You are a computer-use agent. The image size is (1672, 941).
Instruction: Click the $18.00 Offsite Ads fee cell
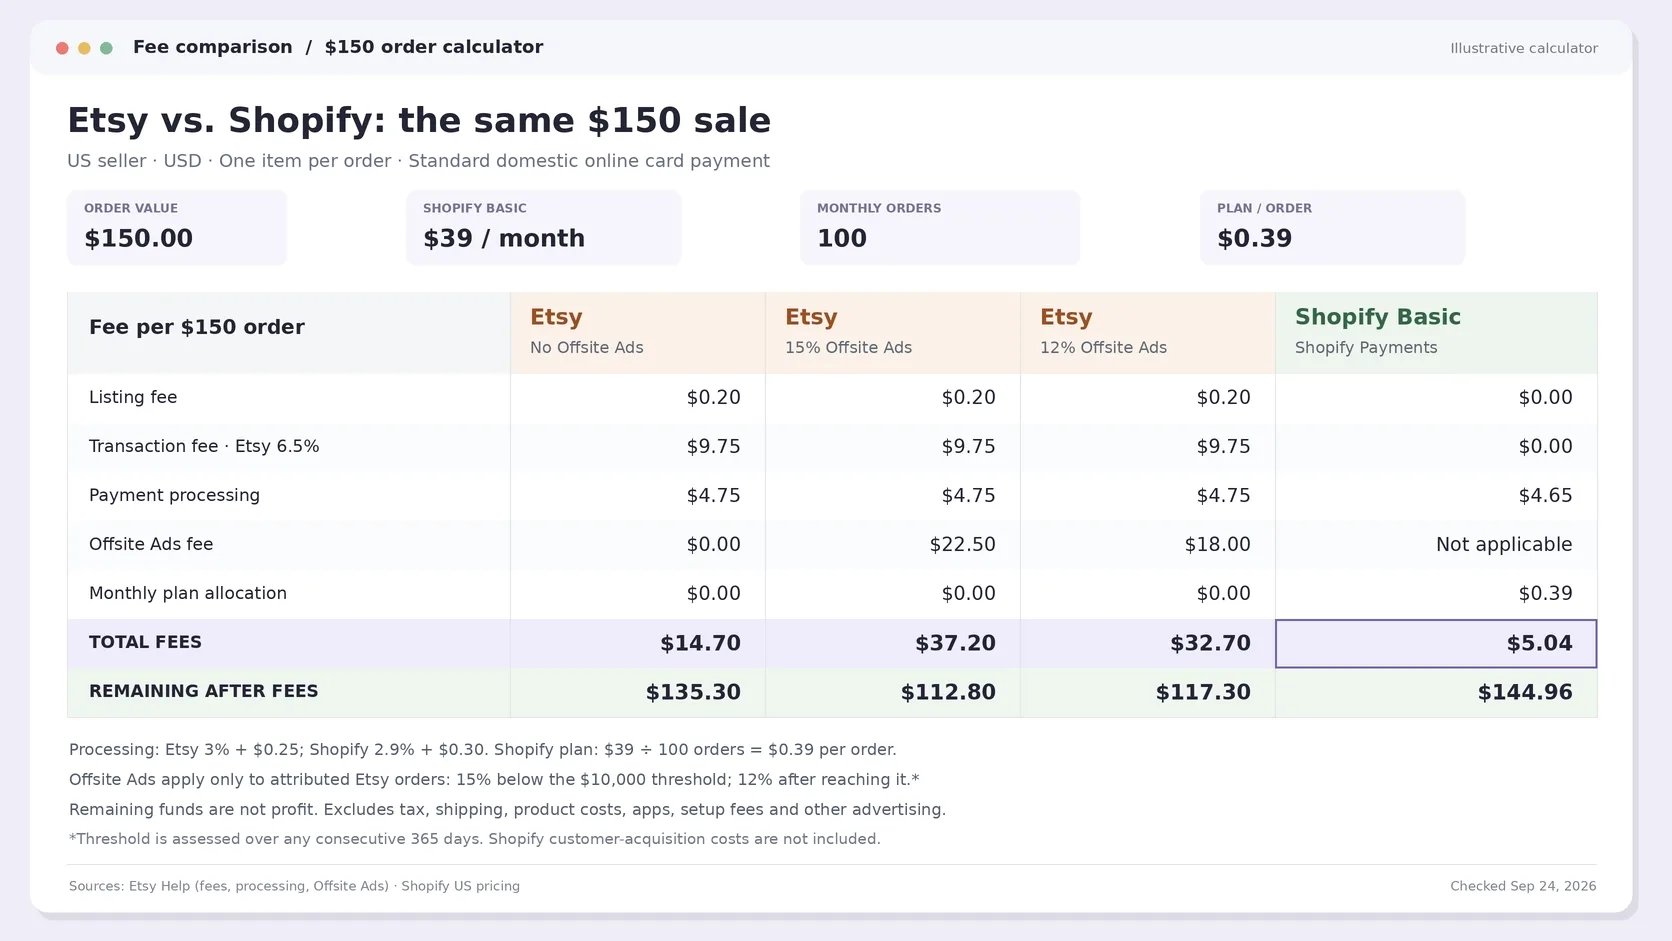1148,544
